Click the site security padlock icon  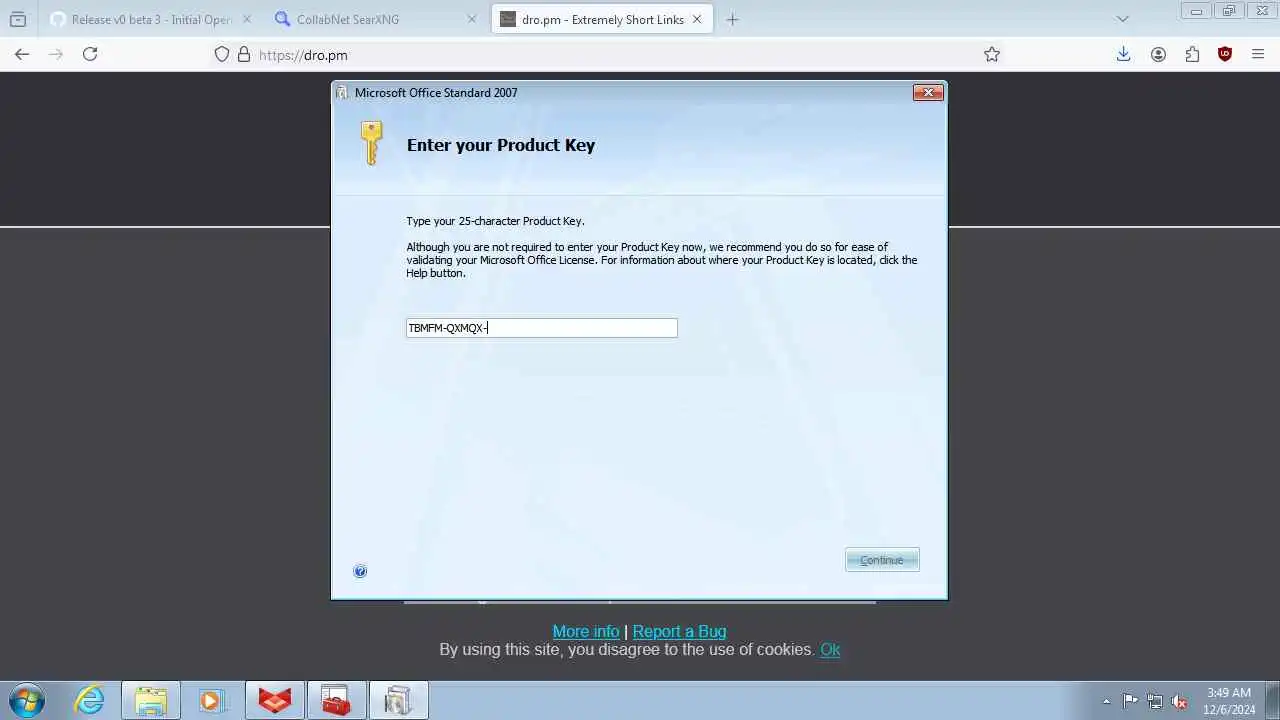(x=243, y=55)
